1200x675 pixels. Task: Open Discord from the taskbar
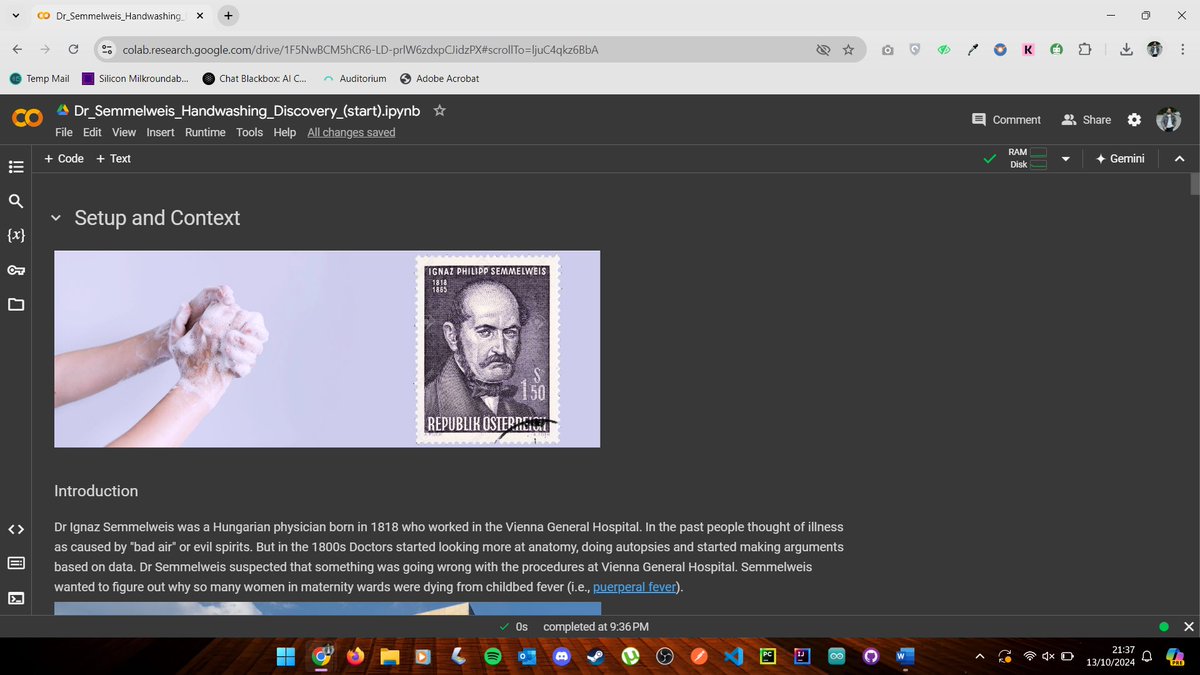[561, 656]
